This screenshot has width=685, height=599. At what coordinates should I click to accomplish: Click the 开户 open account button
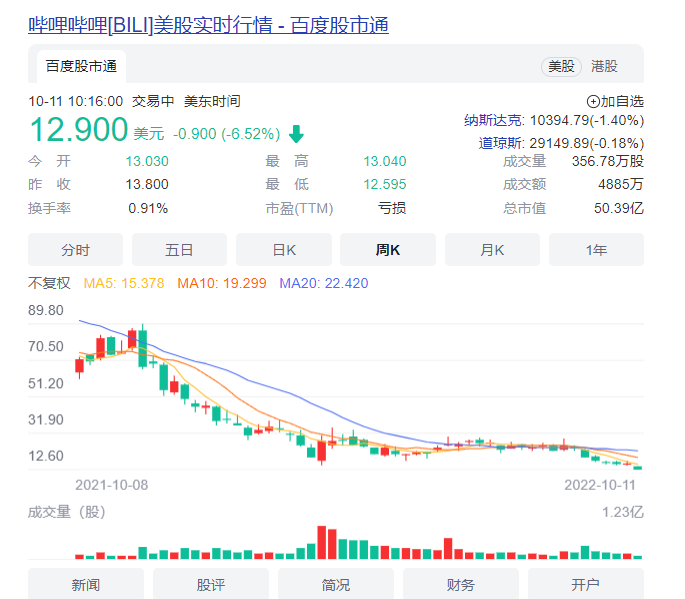click(586, 584)
